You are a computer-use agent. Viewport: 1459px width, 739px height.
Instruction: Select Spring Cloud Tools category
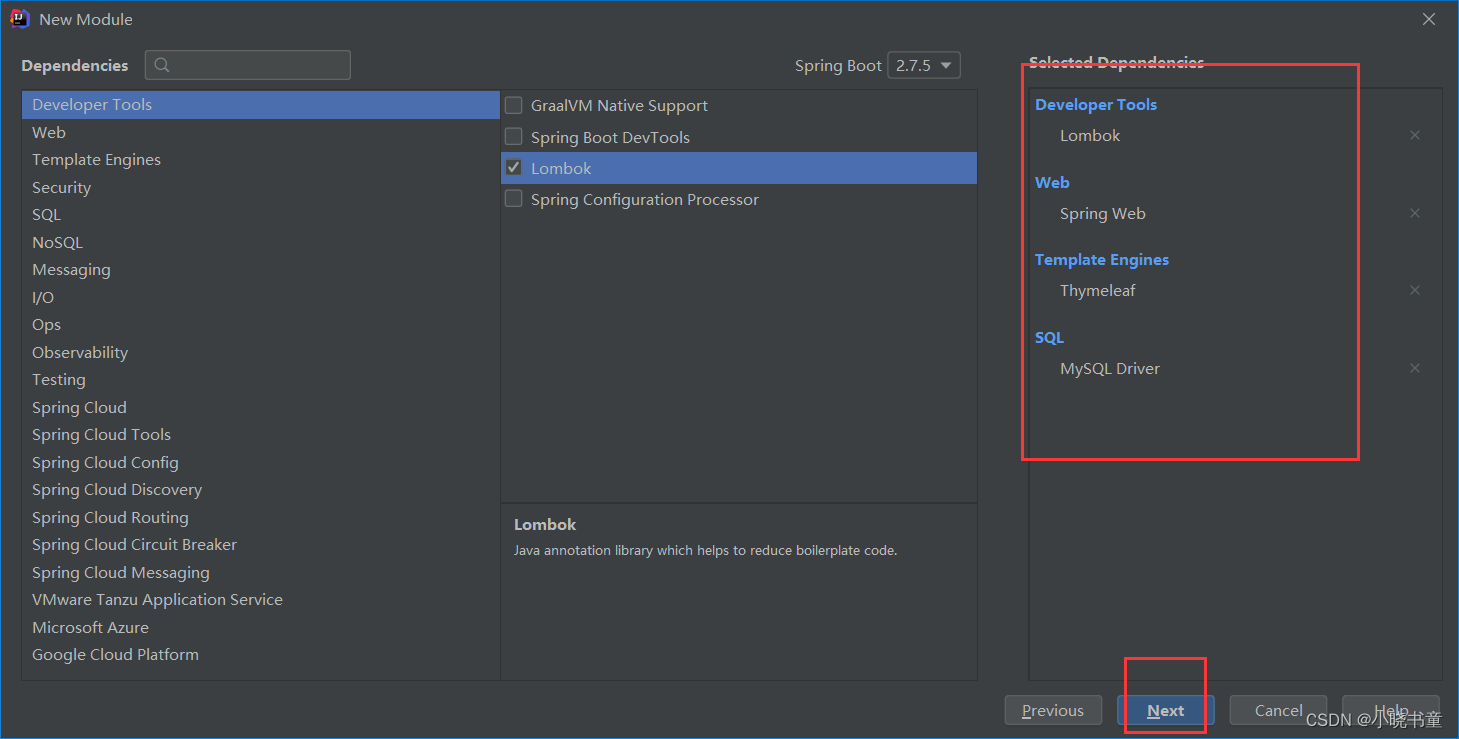pos(261,435)
